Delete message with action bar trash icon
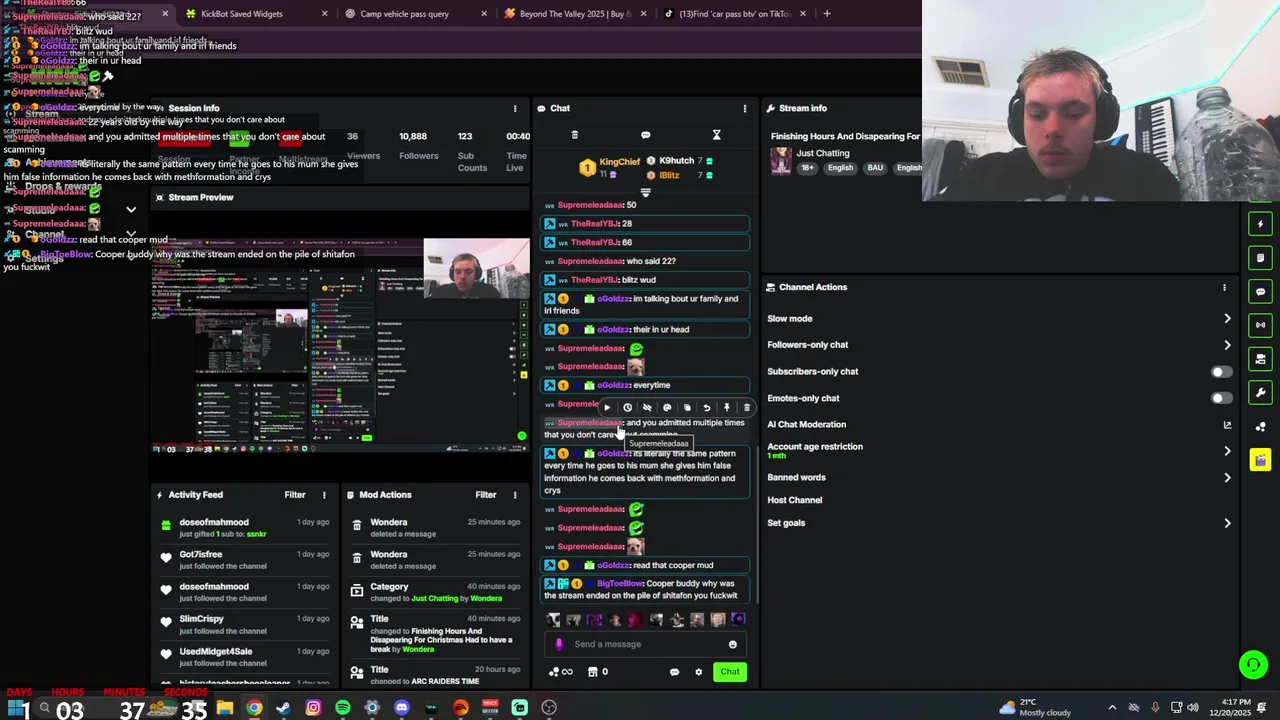 pos(746,408)
